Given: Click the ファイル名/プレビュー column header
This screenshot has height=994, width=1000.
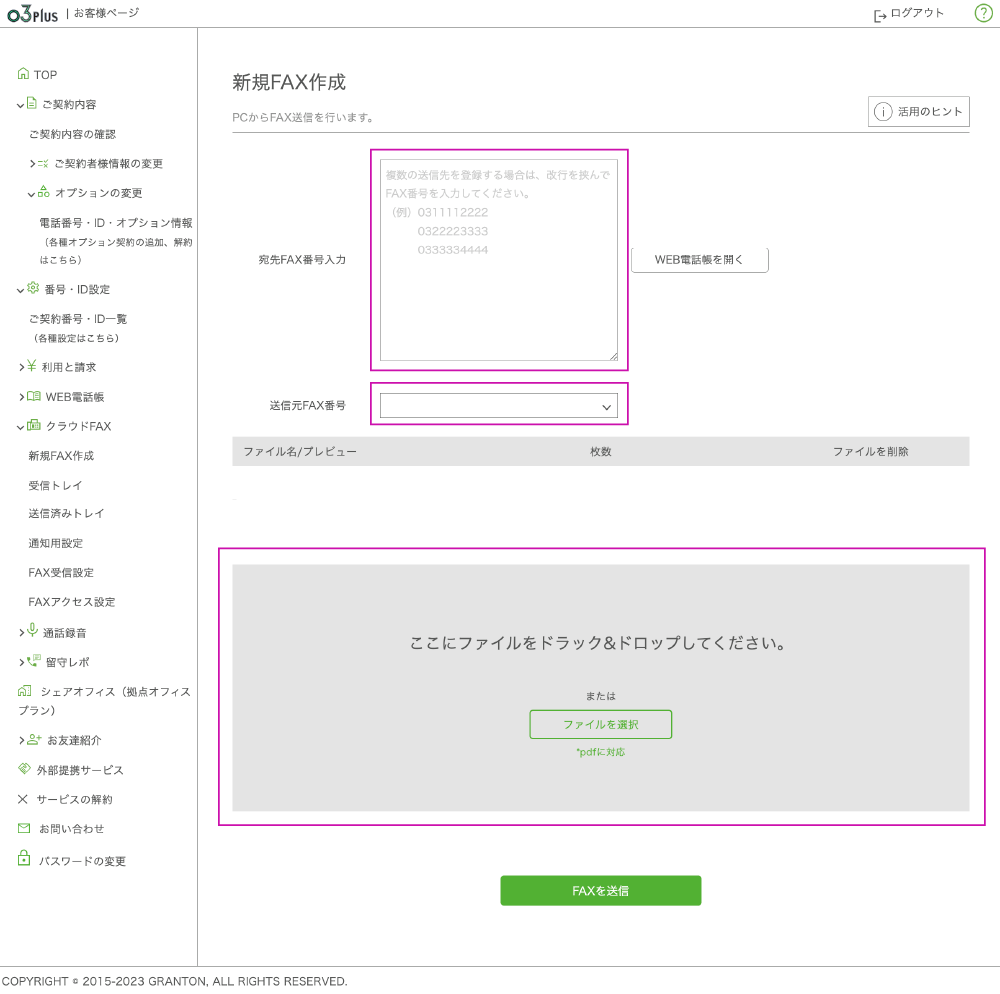Looking at the screenshot, I should coord(300,451).
